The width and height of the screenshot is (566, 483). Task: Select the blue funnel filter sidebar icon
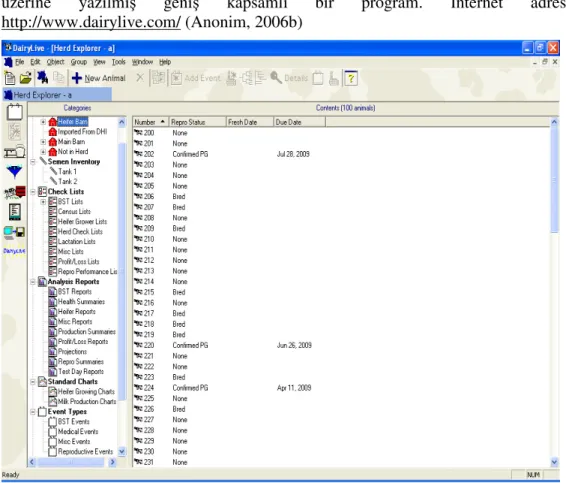coord(14,171)
